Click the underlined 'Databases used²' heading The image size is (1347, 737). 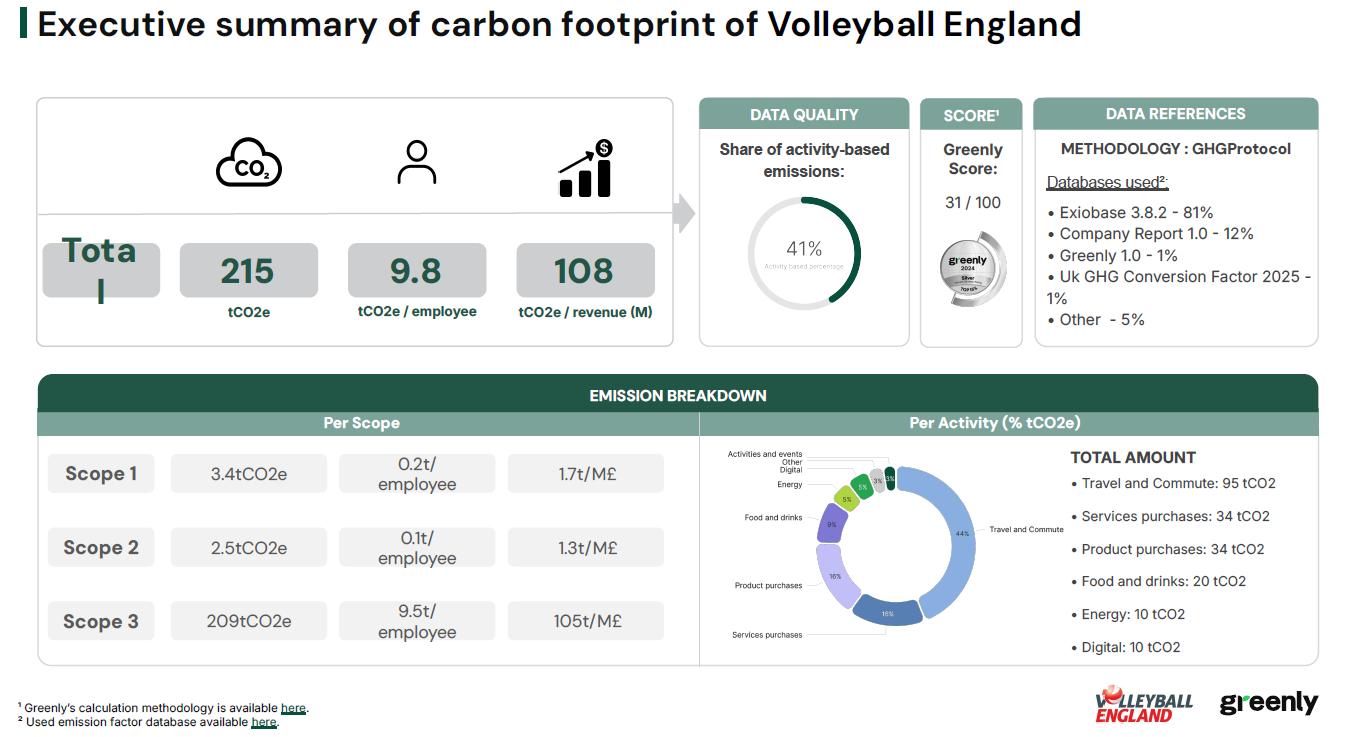(1108, 182)
